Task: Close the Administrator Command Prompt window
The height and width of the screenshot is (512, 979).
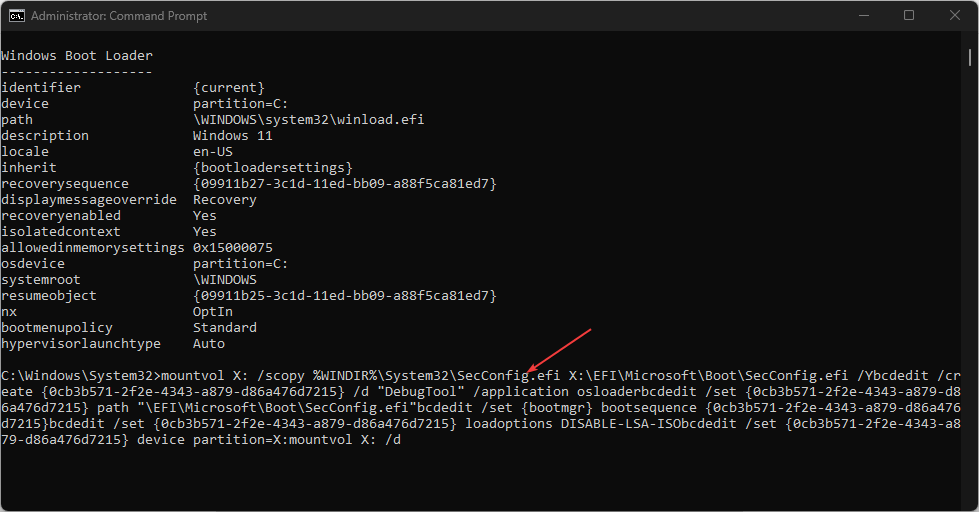Action: point(955,16)
